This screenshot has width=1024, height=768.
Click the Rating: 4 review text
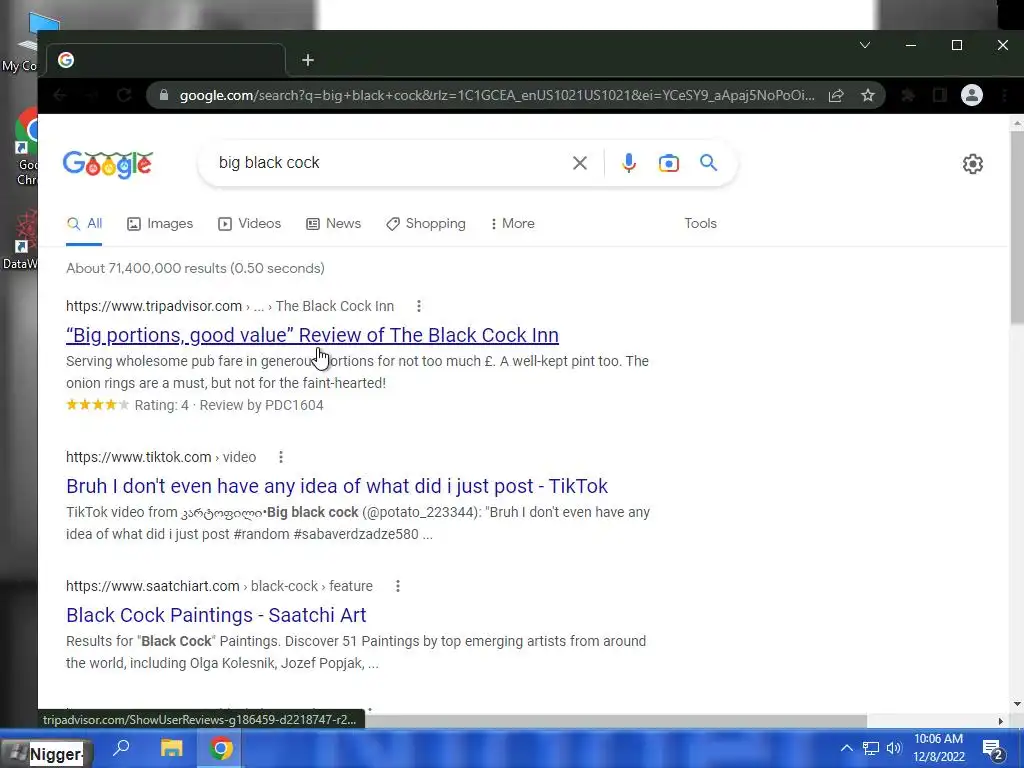point(161,406)
